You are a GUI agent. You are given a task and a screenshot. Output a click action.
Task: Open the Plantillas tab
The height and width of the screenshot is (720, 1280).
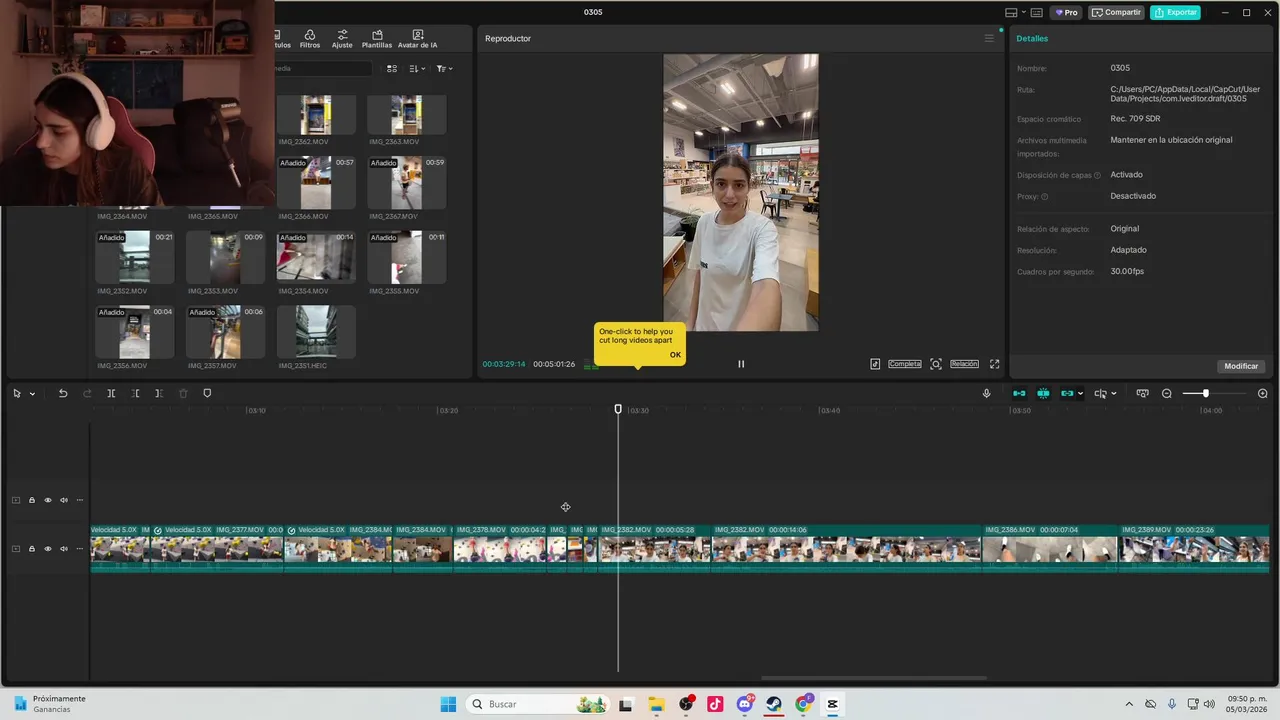[x=377, y=39]
